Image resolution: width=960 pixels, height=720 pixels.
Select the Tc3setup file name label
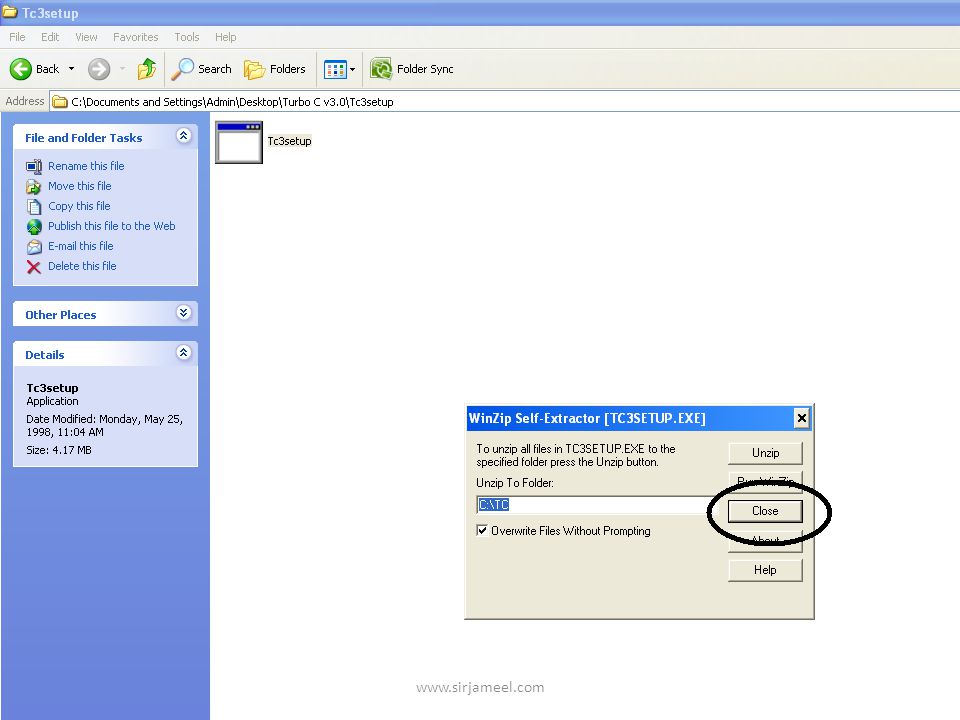point(290,141)
